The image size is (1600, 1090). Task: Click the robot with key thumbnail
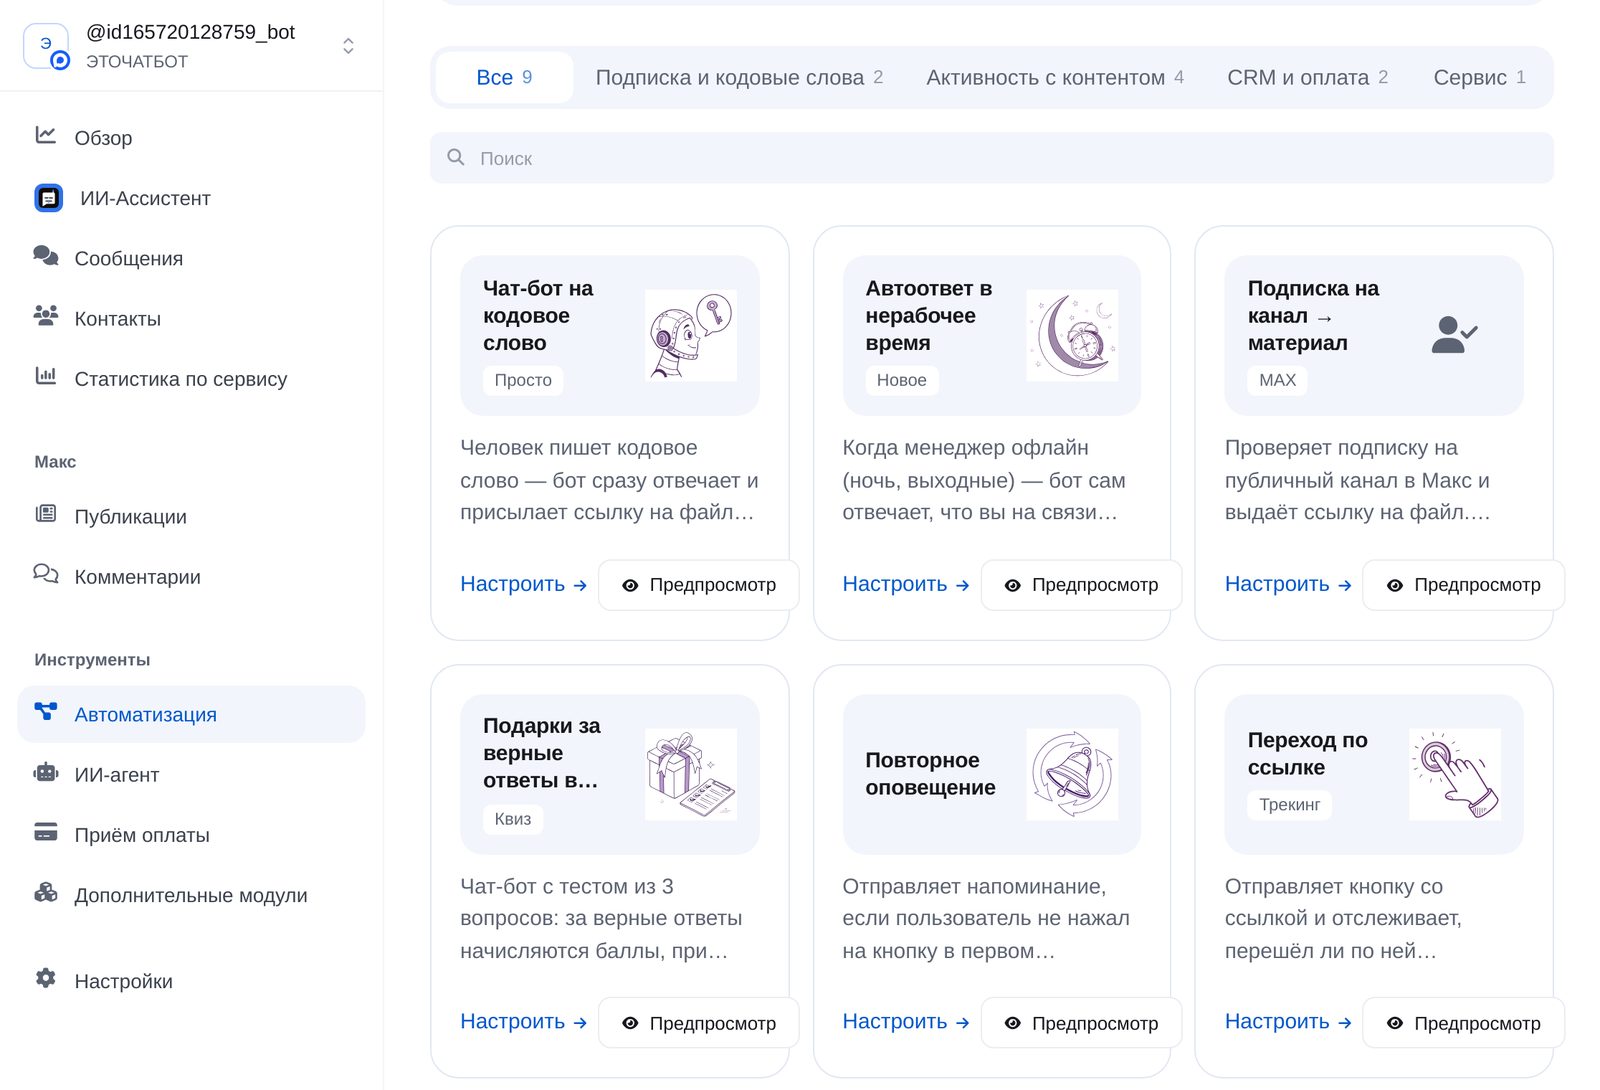click(x=691, y=335)
